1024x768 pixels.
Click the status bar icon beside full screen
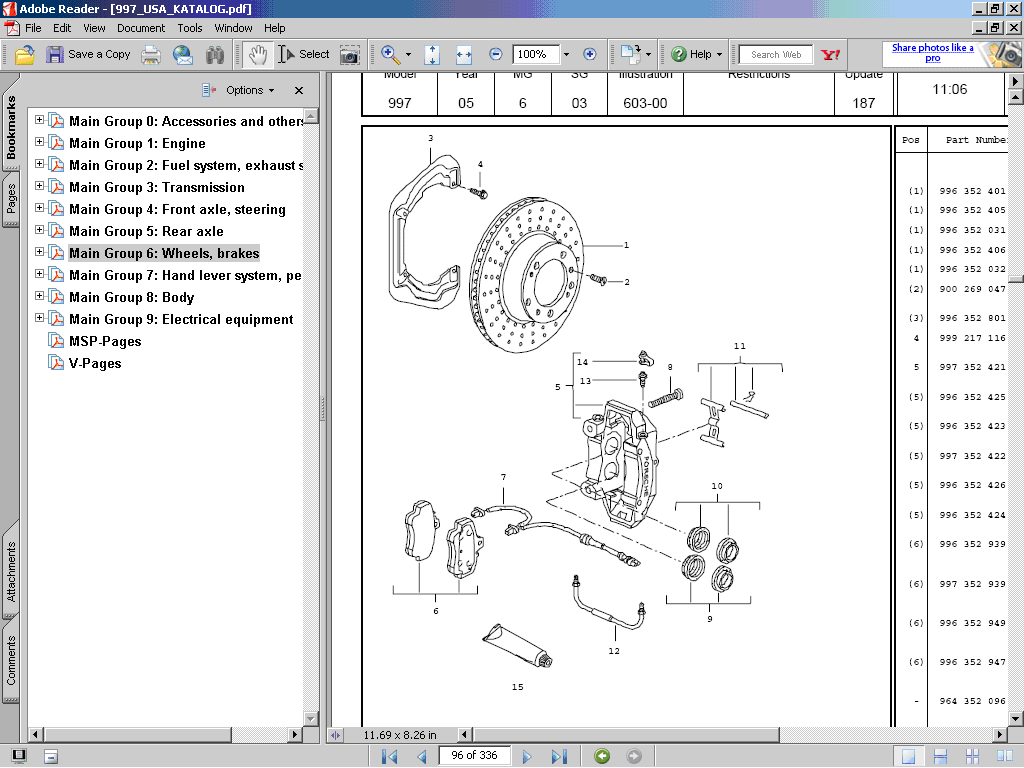click(x=51, y=756)
